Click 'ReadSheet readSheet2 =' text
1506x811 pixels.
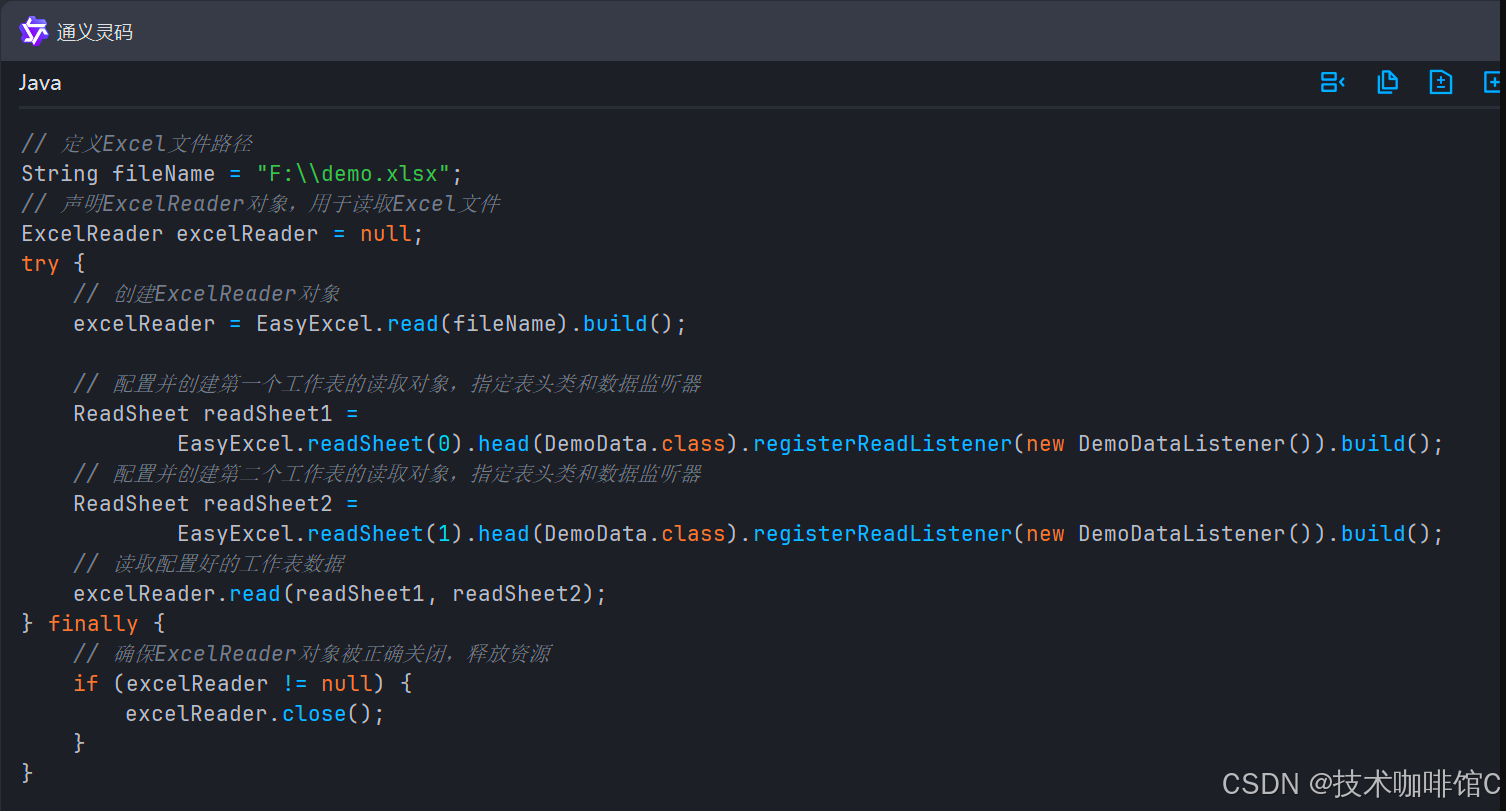pyautogui.click(x=216, y=503)
